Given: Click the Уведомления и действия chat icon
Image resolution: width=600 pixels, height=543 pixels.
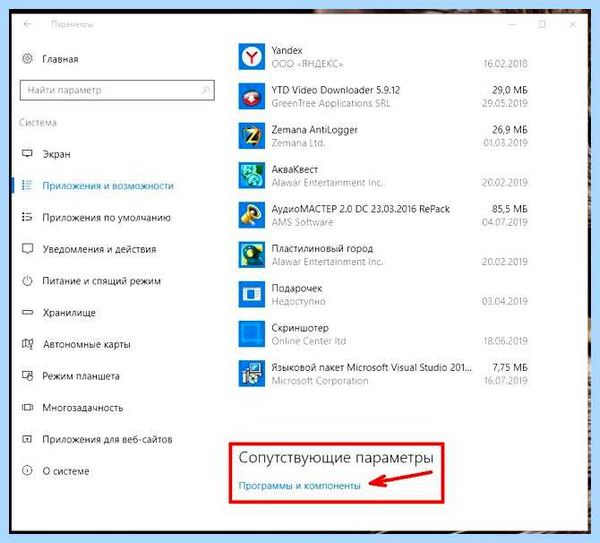Looking at the screenshot, I should 27,249.
